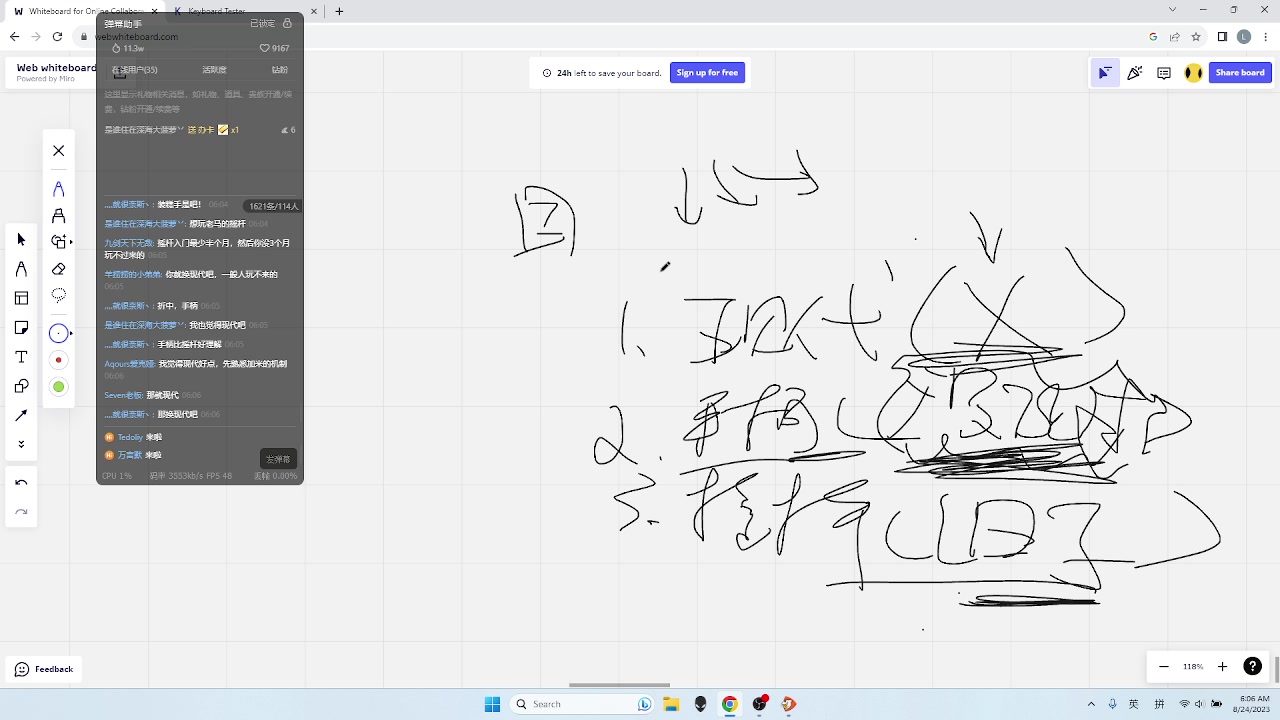Select the Pen tool in main toolbar
Image resolution: width=1280 pixels, height=720 pixels.
[21, 269]
